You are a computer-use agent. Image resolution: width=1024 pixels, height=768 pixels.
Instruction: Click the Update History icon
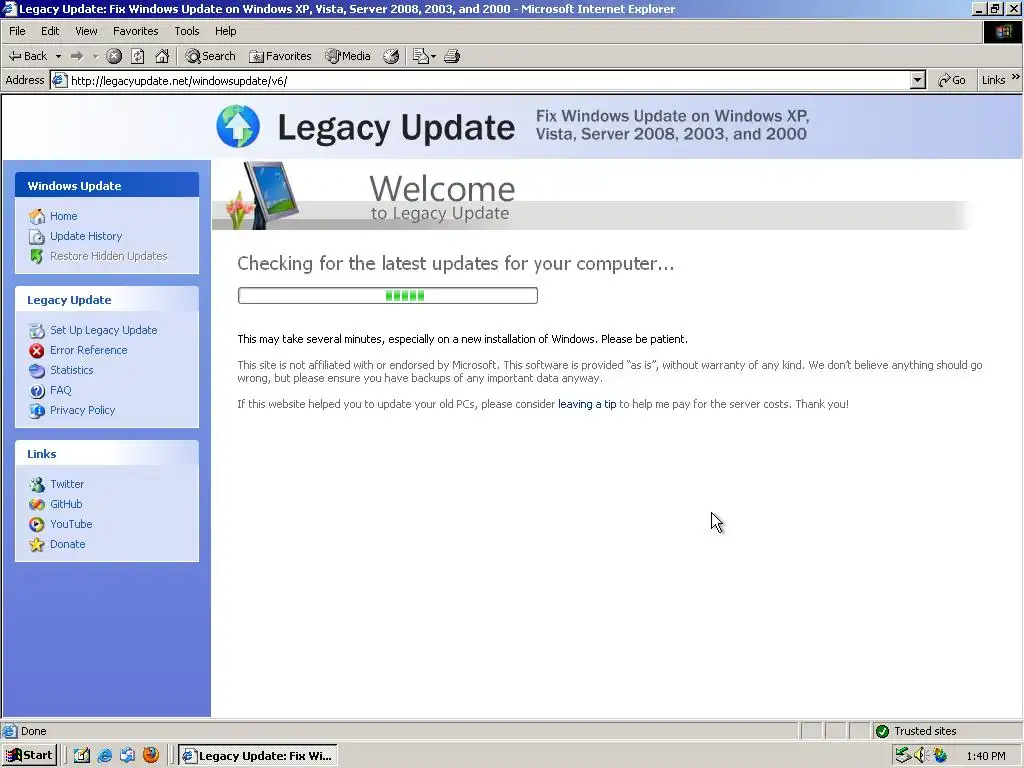coord(37,236)
